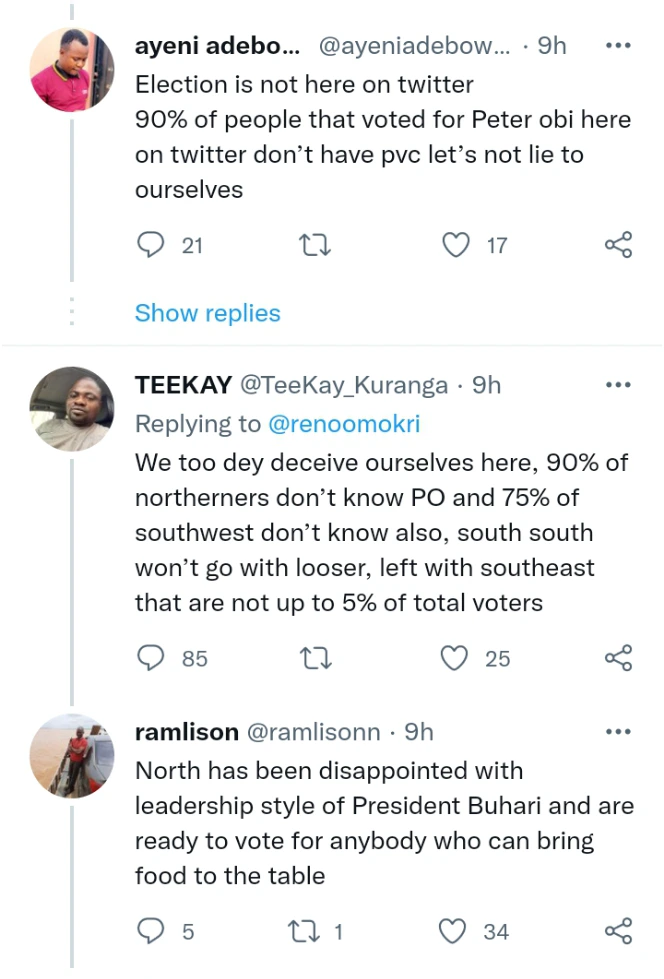Like the tweet about Peter Obi PVC

tap(457, 245)
